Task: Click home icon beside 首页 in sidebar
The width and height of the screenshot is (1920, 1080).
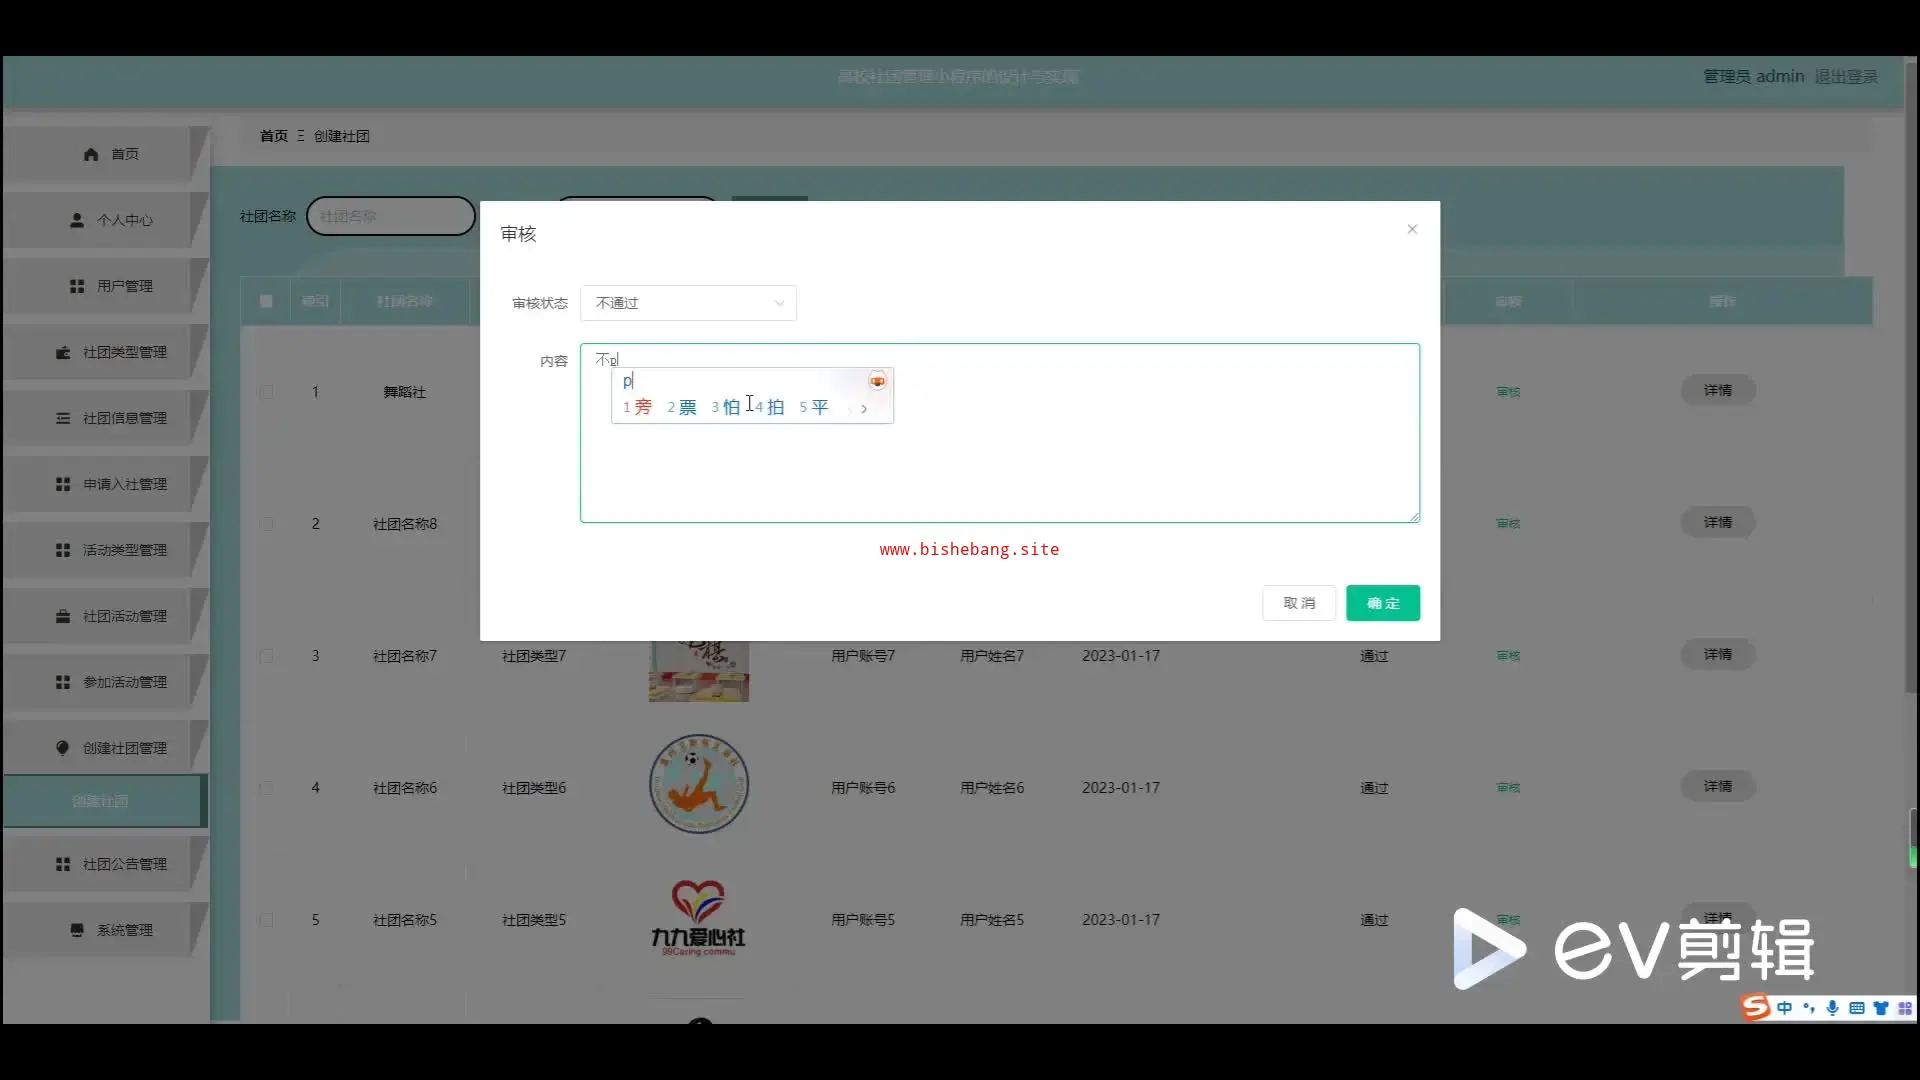Action: [91, 154]
